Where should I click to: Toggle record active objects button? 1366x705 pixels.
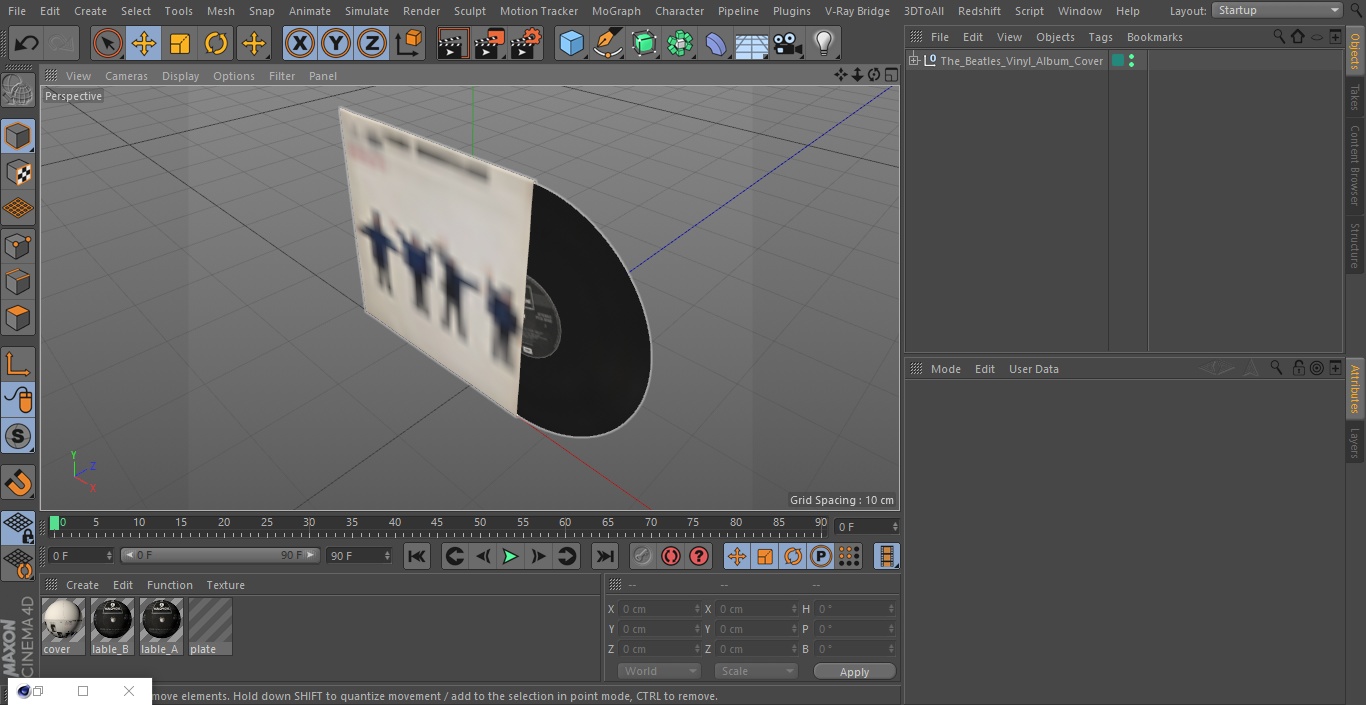click(642, 556)
